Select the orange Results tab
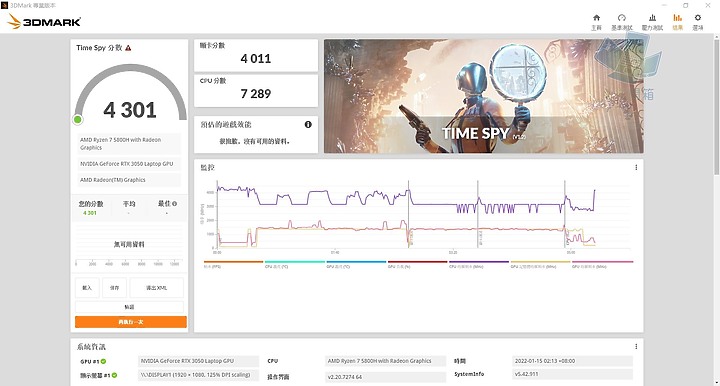Image resolution: width=720 pixels, height=386 pixels. coord(677,22)
